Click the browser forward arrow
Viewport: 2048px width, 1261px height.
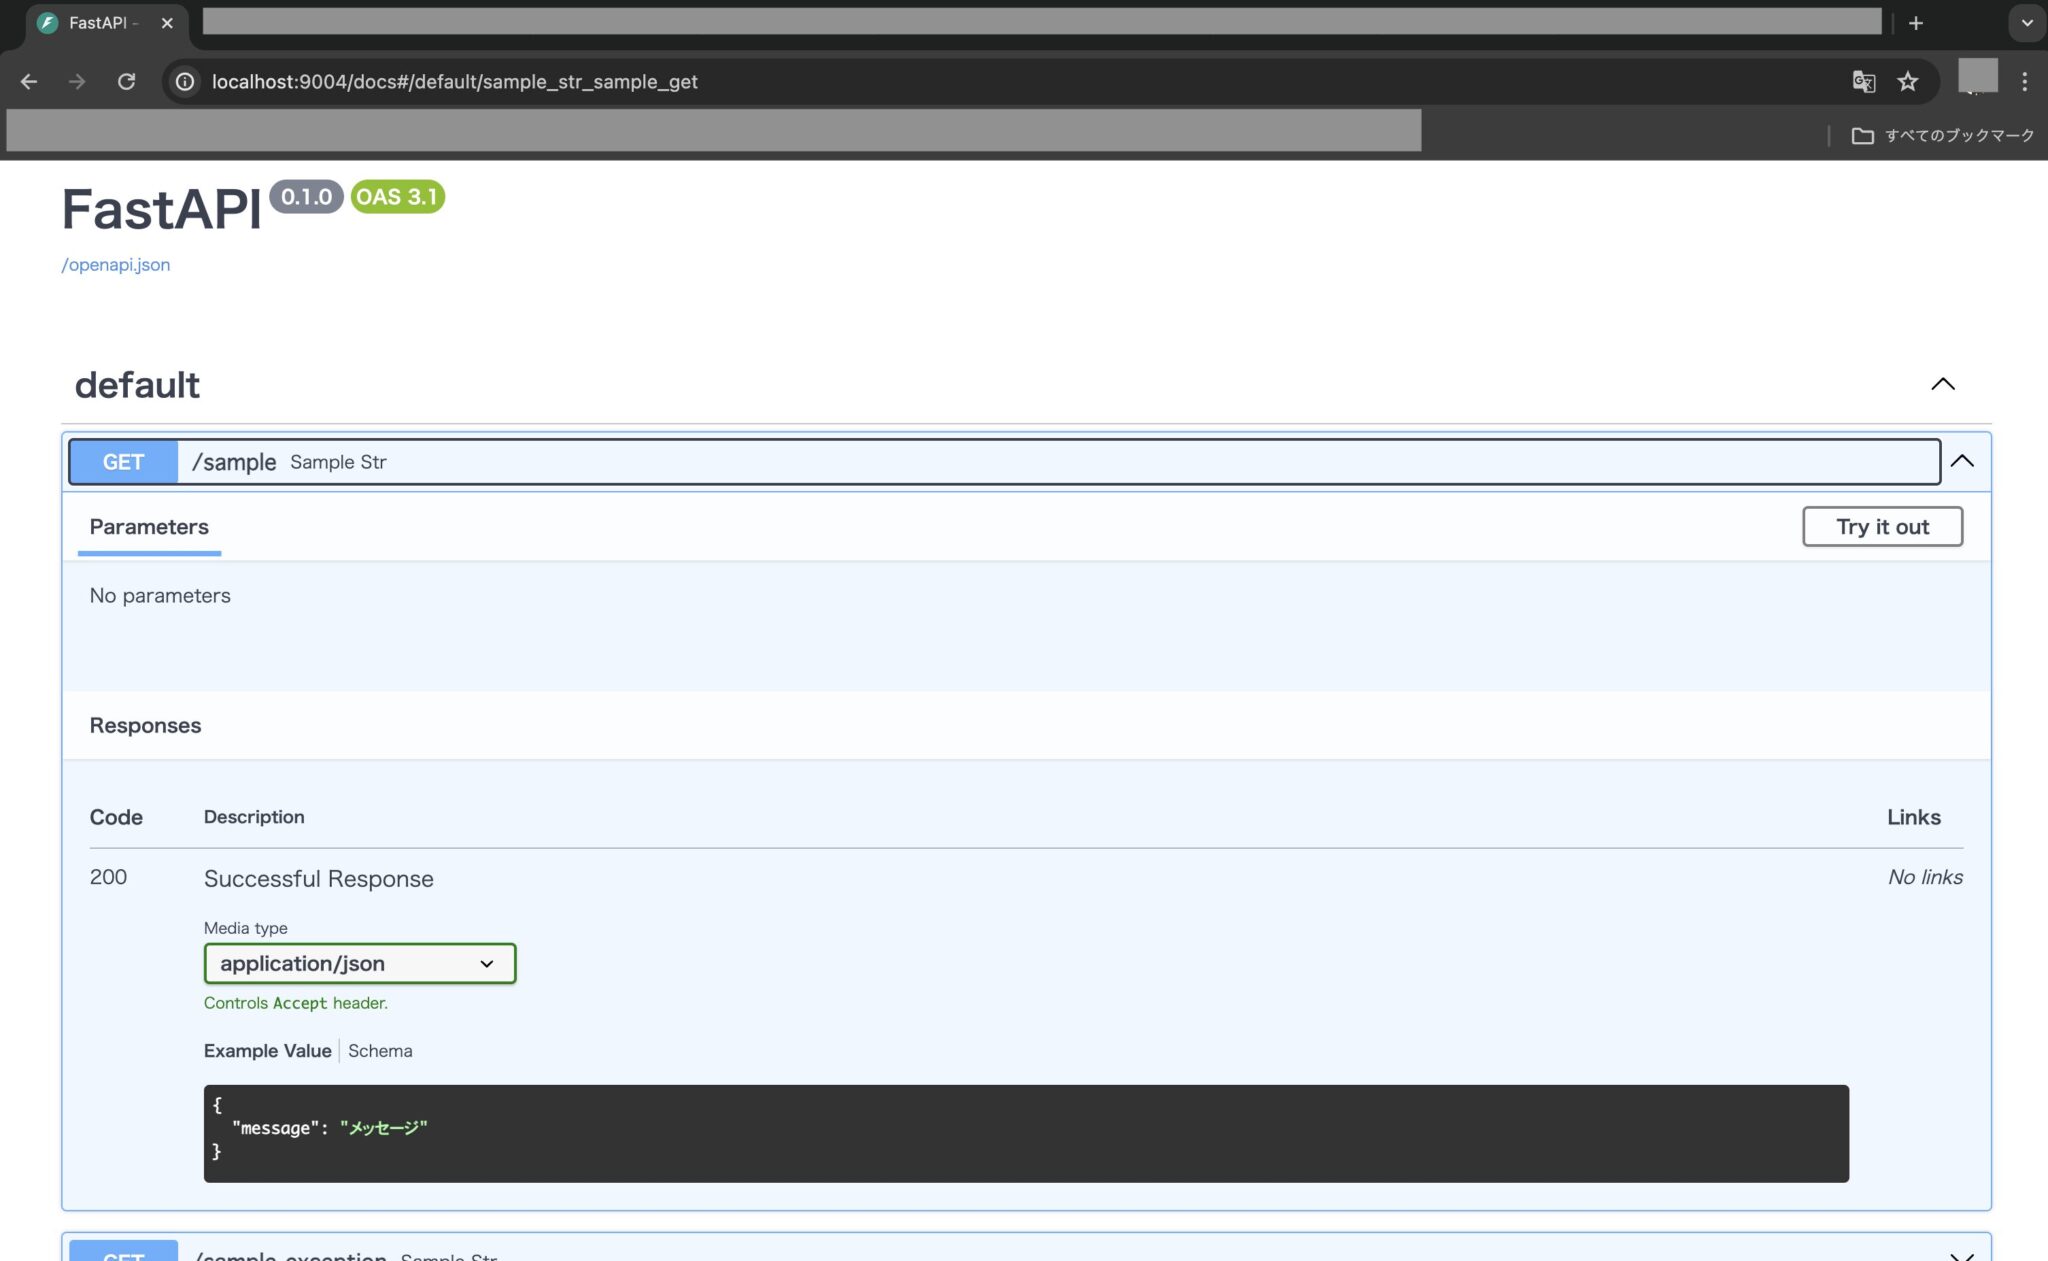point(77,82)
